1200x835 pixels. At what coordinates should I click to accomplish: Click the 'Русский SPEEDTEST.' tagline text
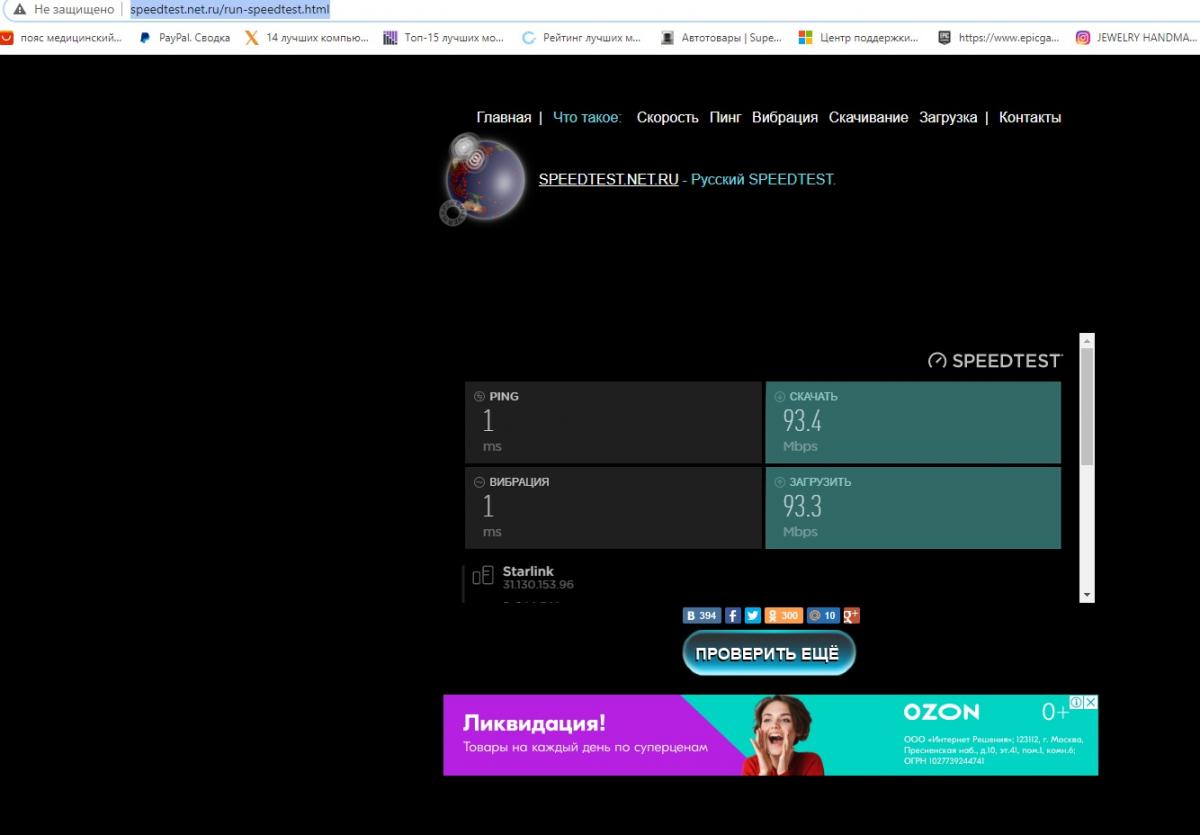763,180
